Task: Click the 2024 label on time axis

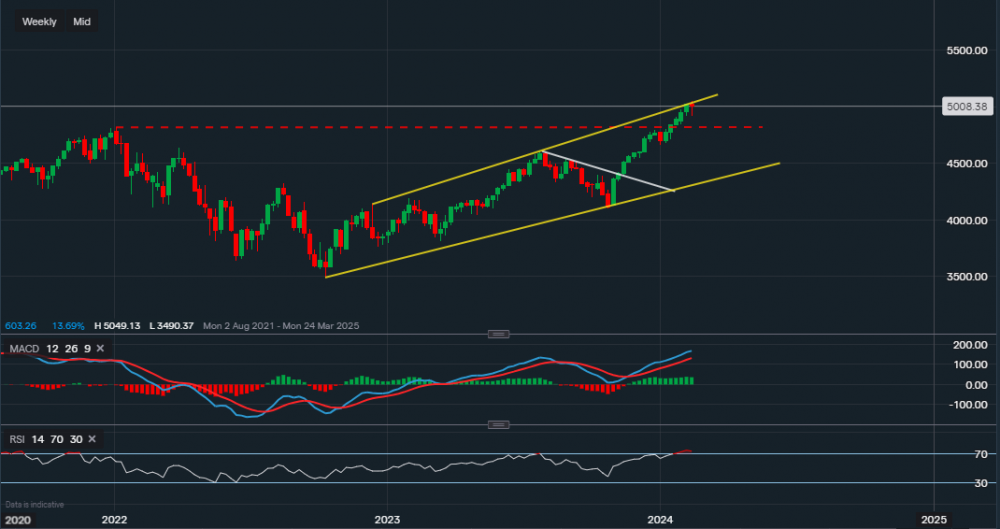Action: point(660,520)
